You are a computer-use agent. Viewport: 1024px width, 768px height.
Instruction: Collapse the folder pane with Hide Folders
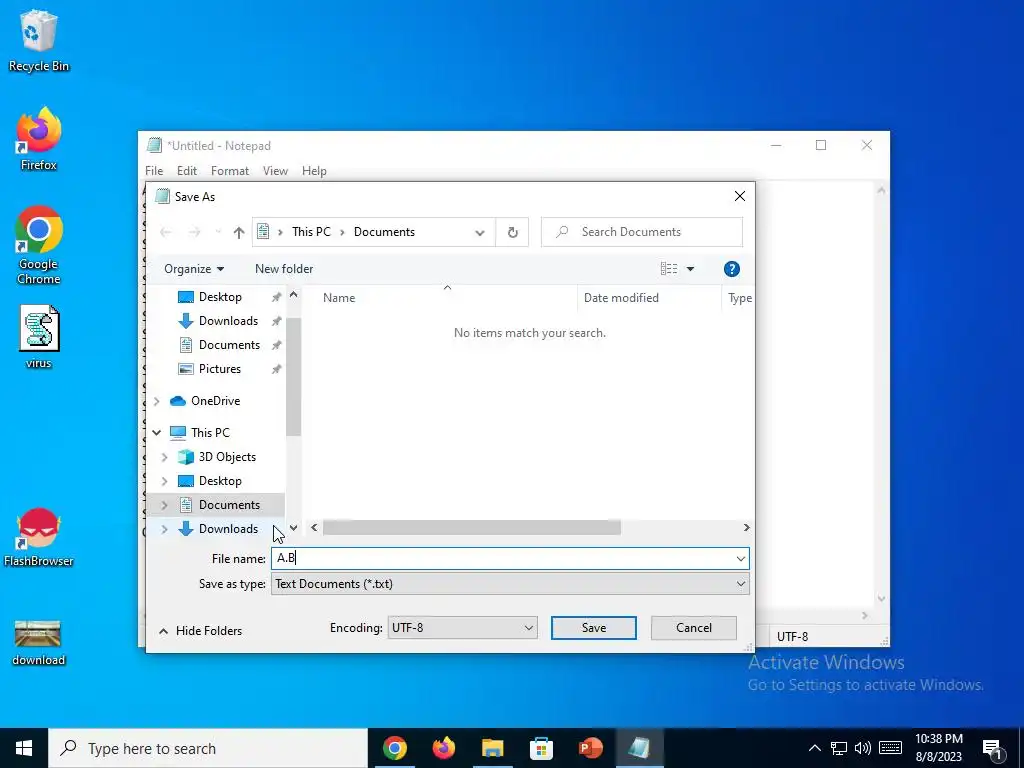point(200,631)
